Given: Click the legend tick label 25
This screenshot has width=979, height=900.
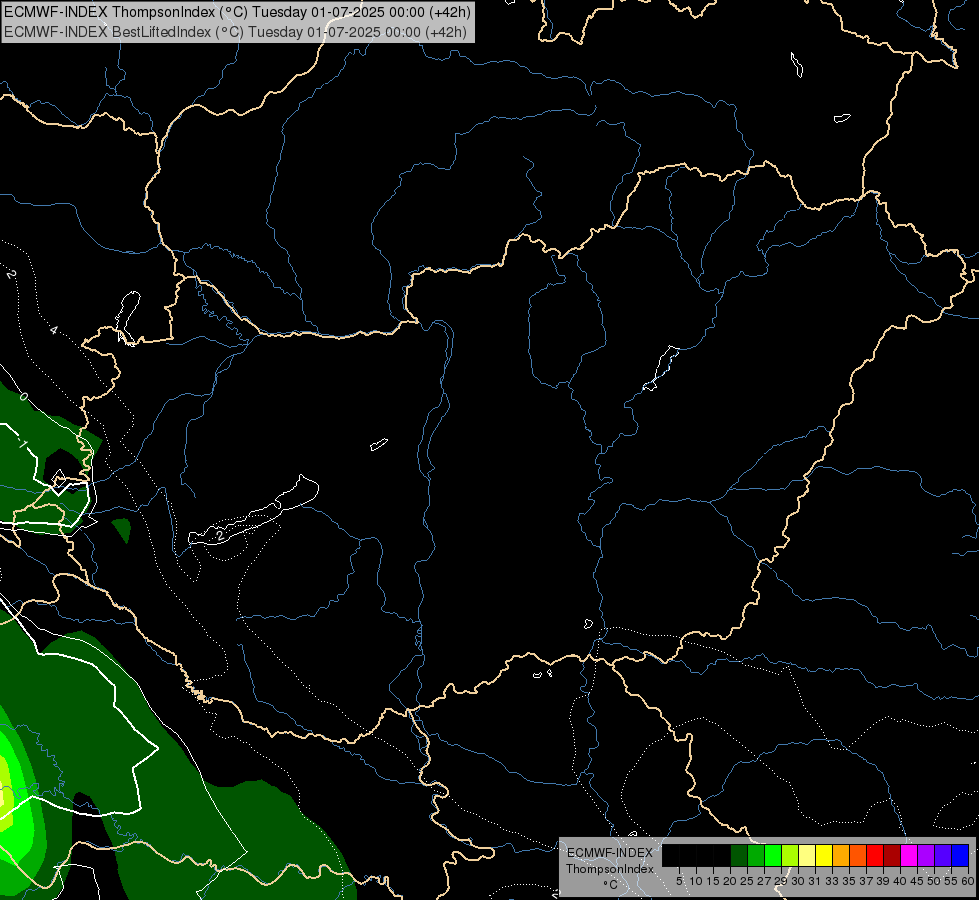Looking at the screenshot, I should (x=747, y=881).
